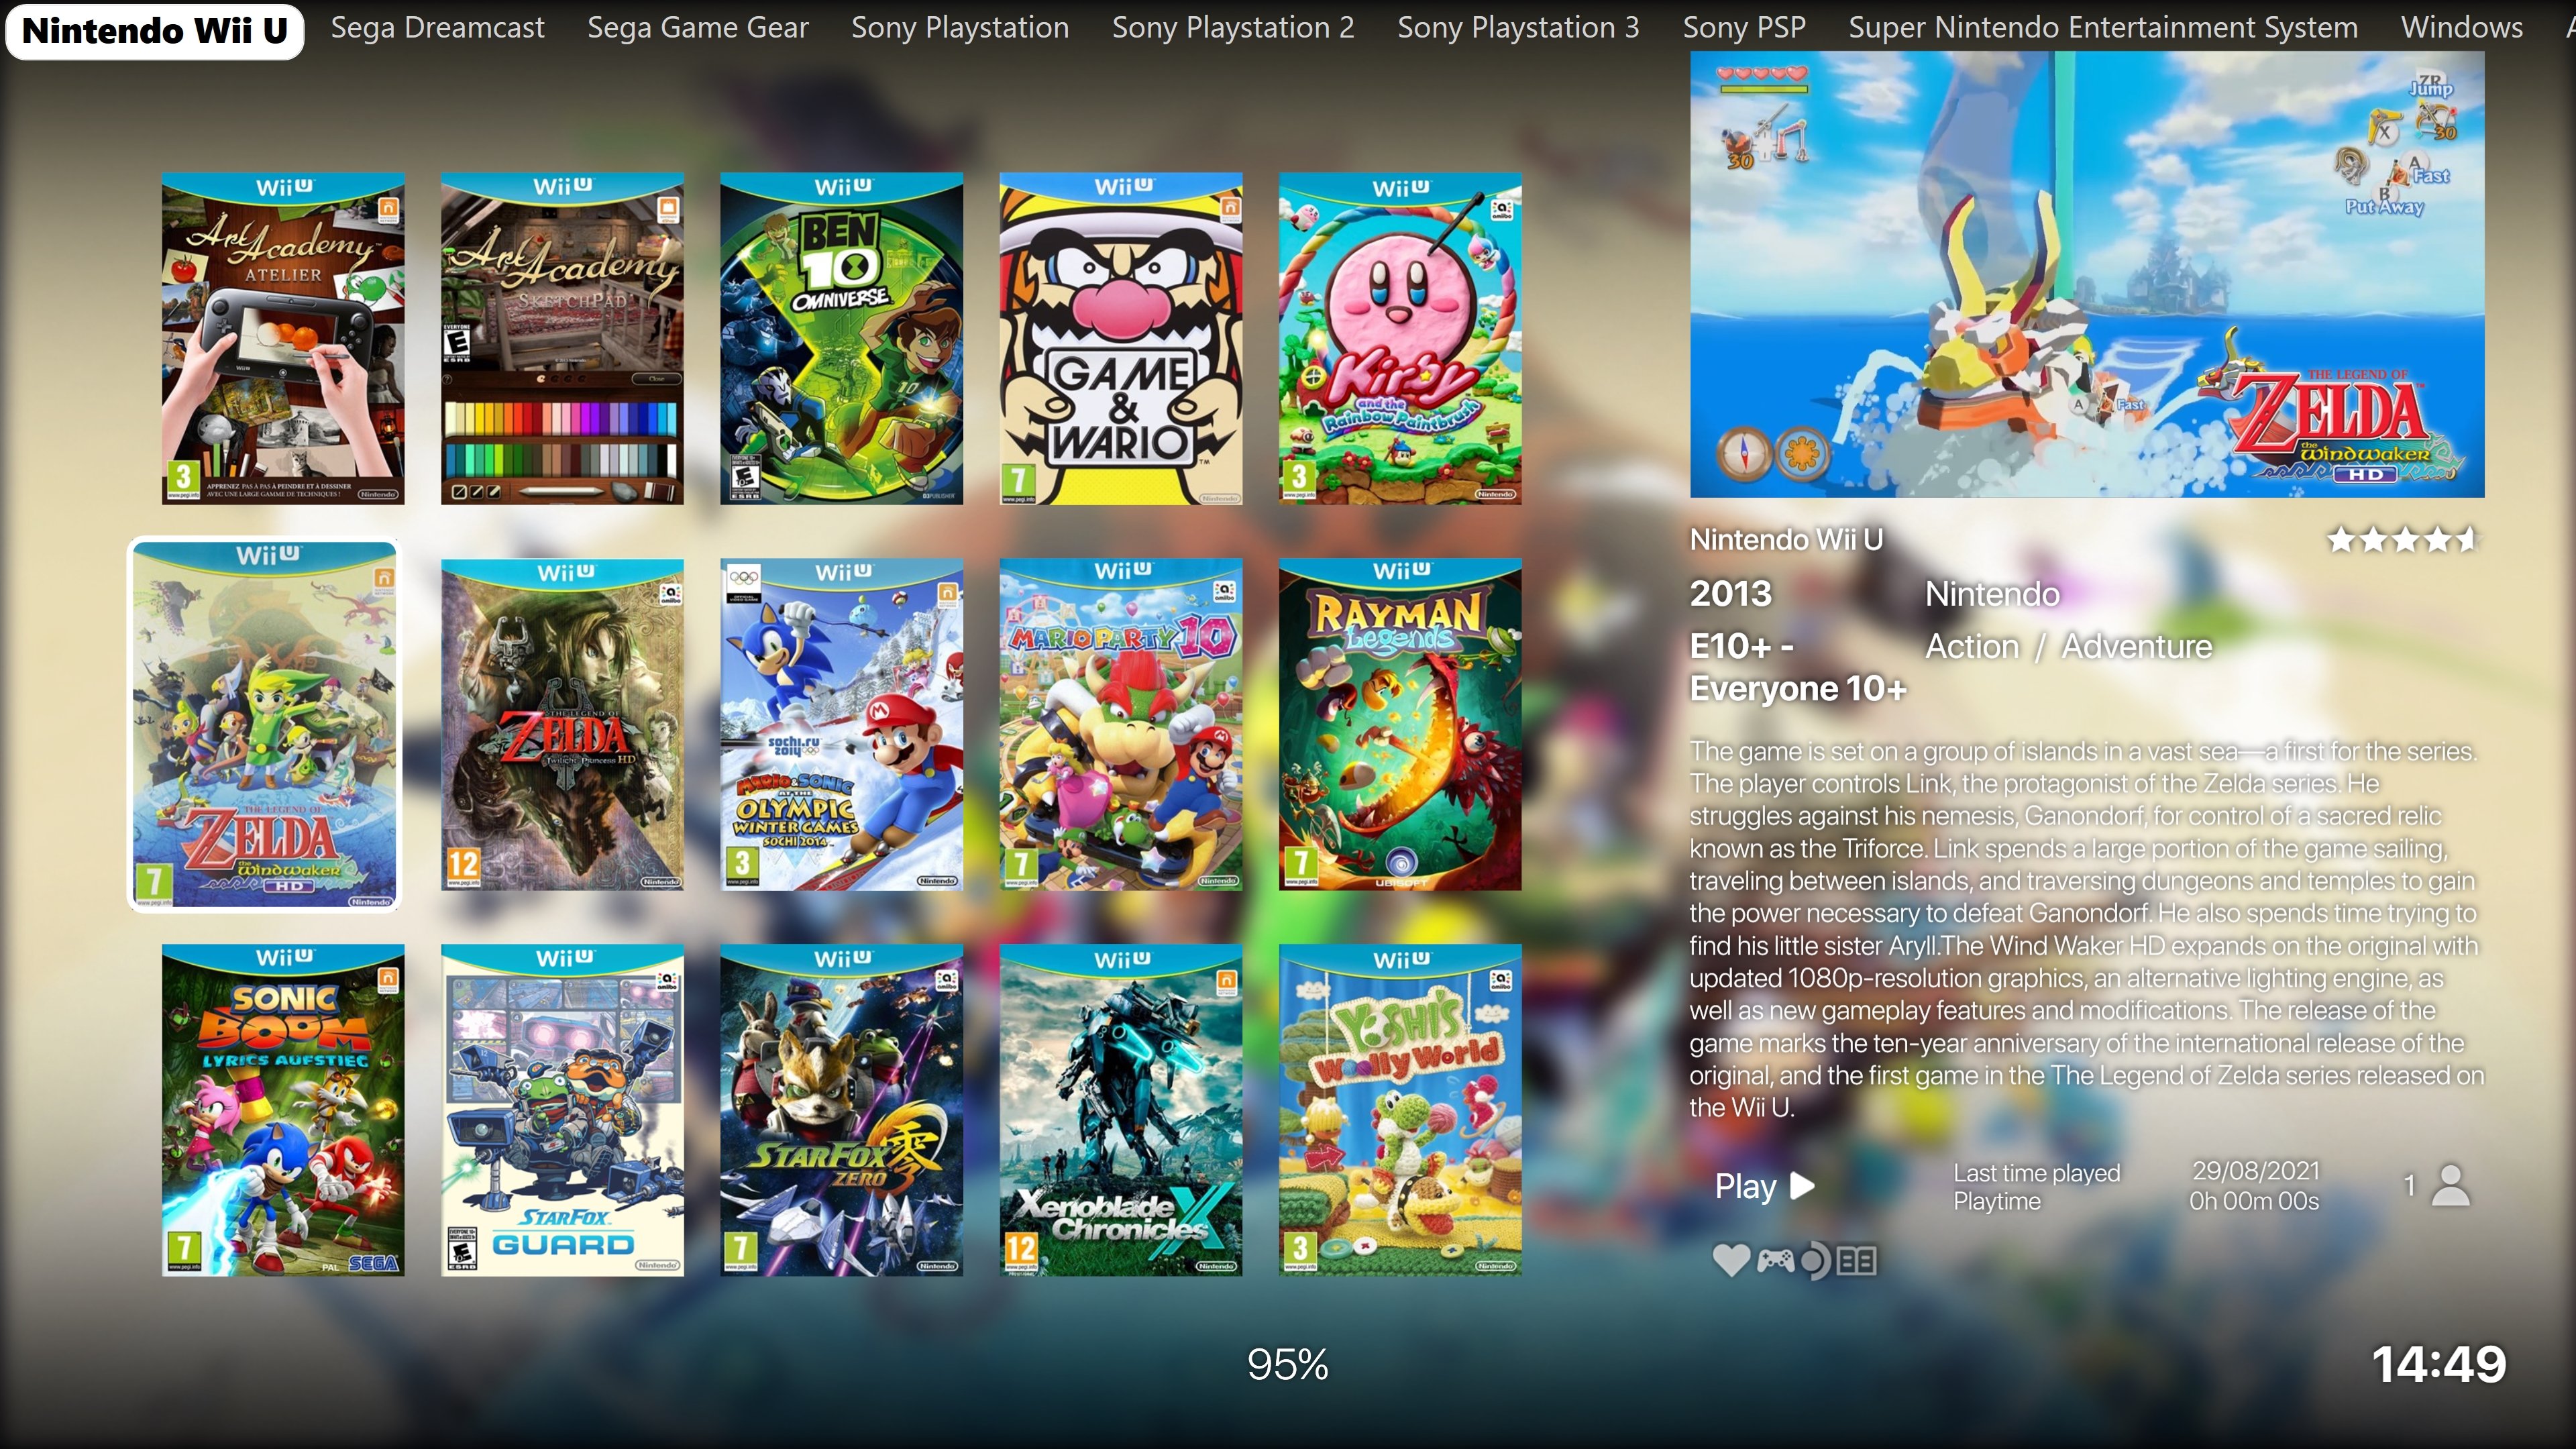The width and height of the screenshot is (2576, 1449).
Task: Select the Zelda Twilight Princess HD cover
Action: coord(562,724)
